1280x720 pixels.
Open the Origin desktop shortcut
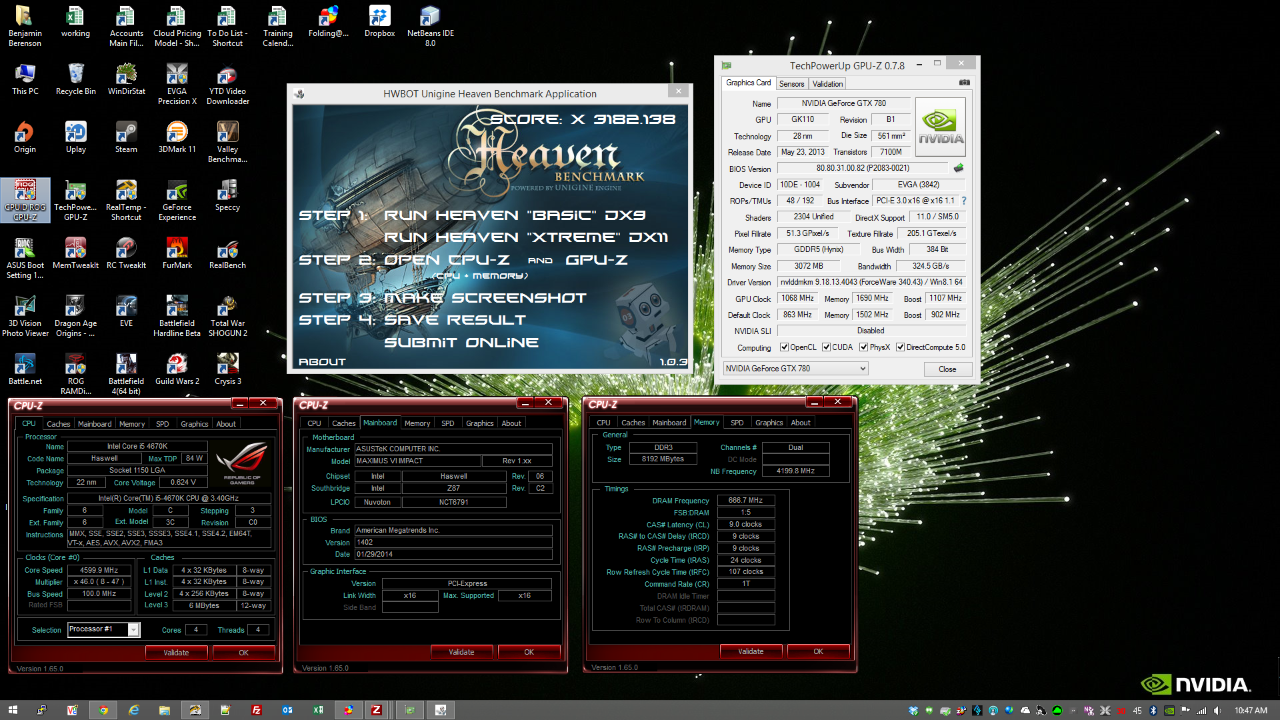pos(24,138)
